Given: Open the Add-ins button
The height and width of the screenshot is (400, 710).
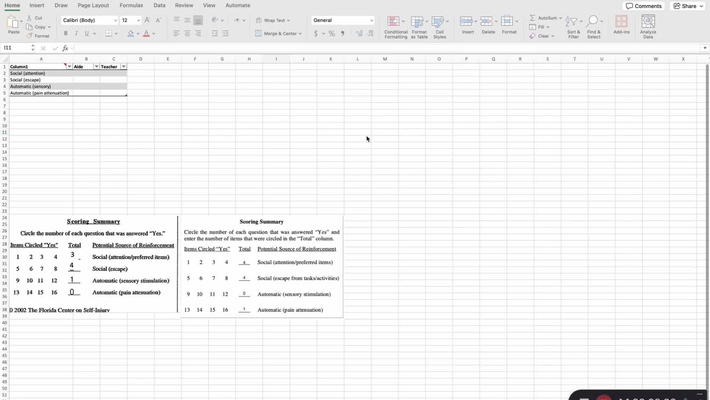Looking at the screenshot, I should coord(621,25).
